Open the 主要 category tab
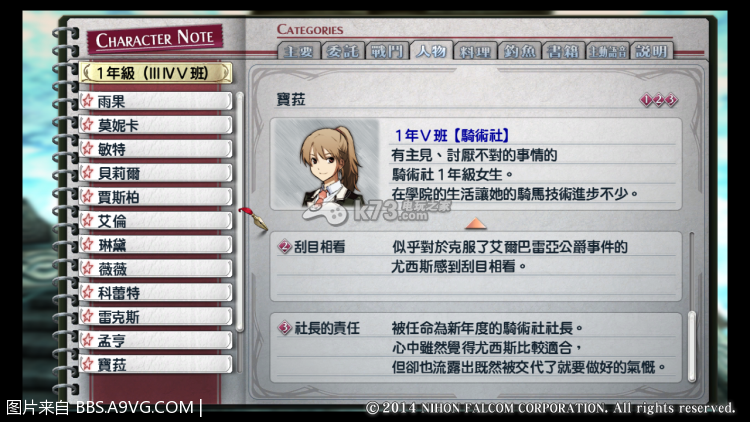The width and height of the screenshot is (750, 422). pyautogui.click(x=298, y=51)
